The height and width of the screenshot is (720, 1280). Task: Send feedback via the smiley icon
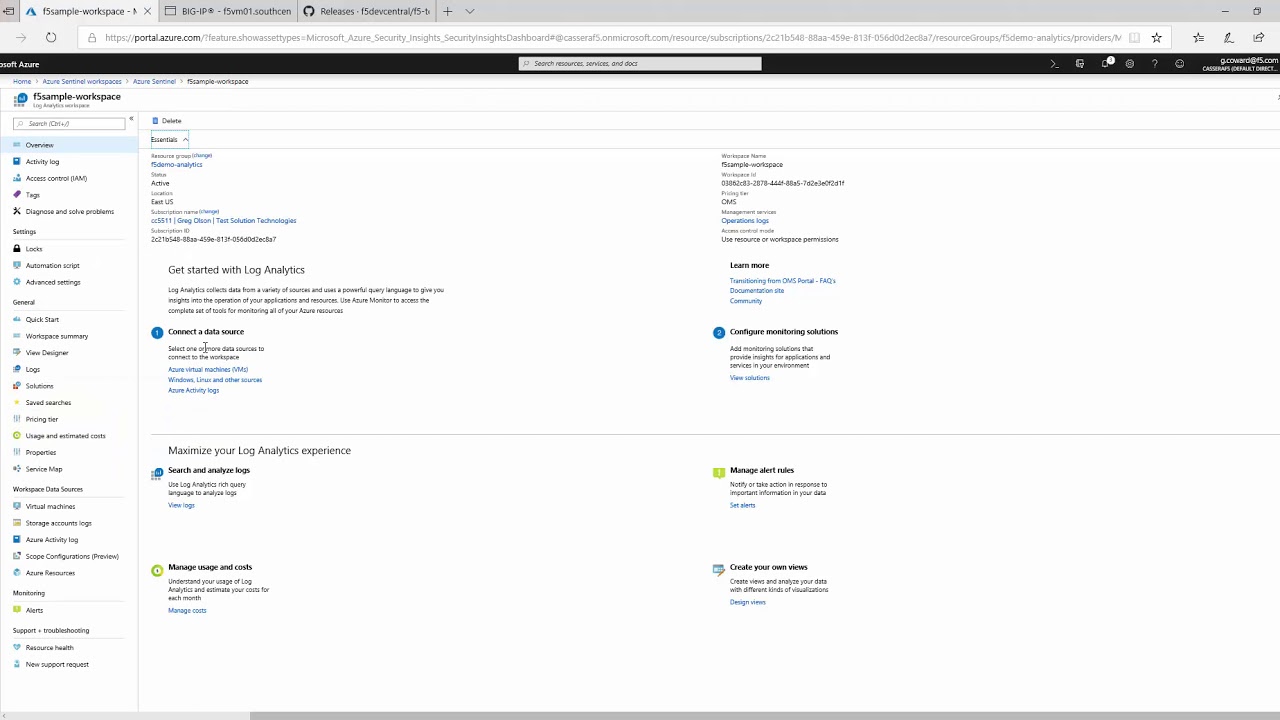pos(1180,64)
